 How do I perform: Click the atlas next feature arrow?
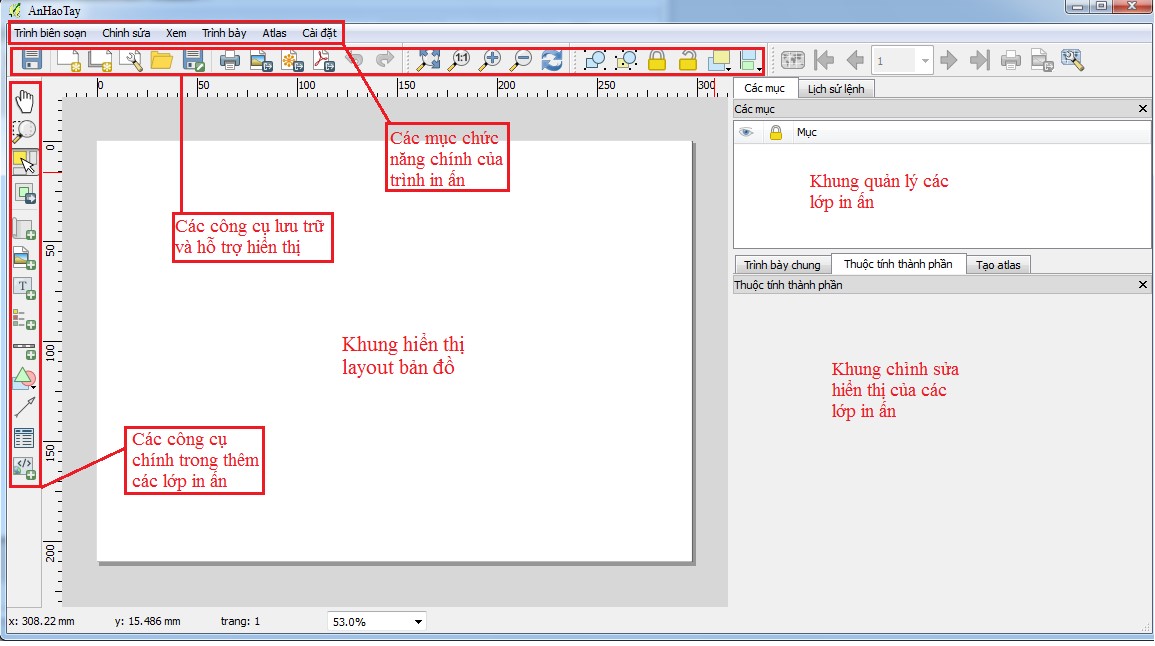pos(949,60)
